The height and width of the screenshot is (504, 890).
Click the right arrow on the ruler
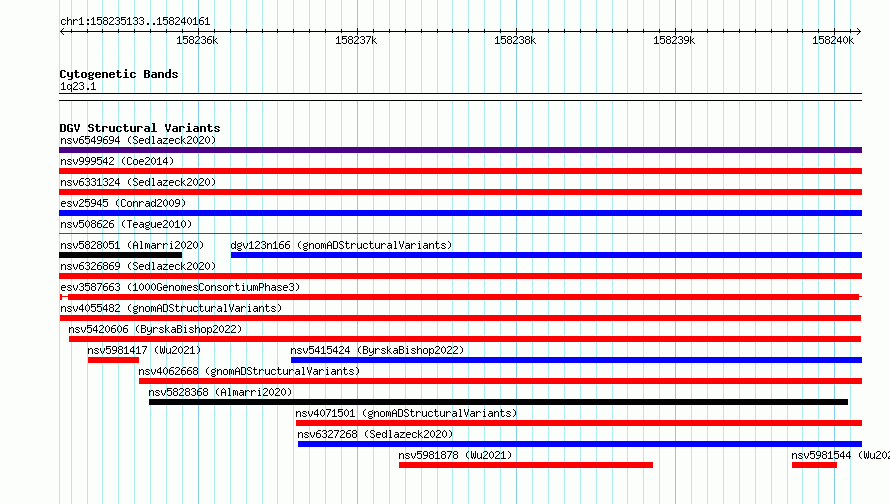click(x=859, y=31)
